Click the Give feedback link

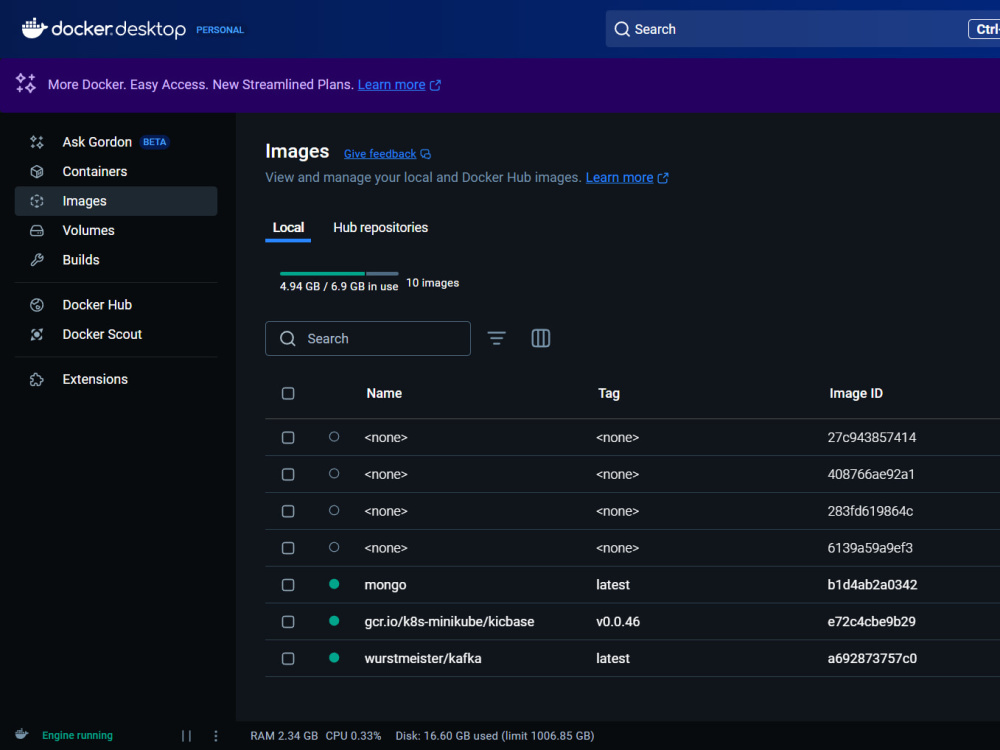[x=380, y=154]
